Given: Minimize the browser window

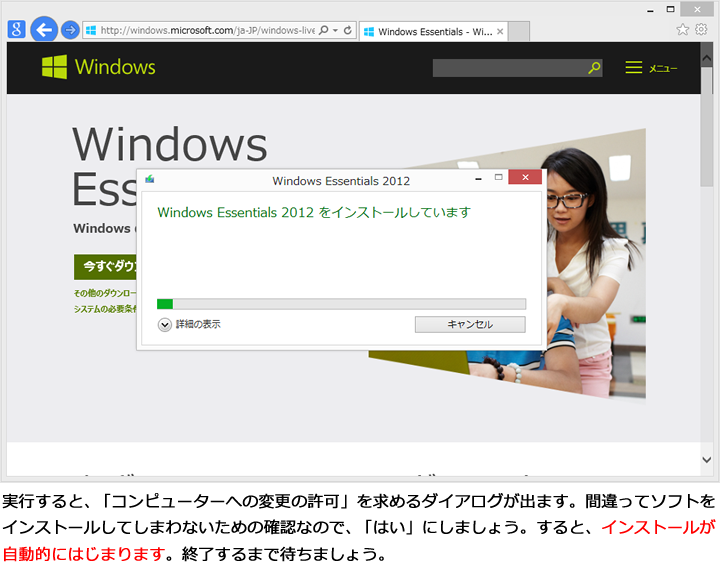Looking at the screenshot, I should click(650, 10).
